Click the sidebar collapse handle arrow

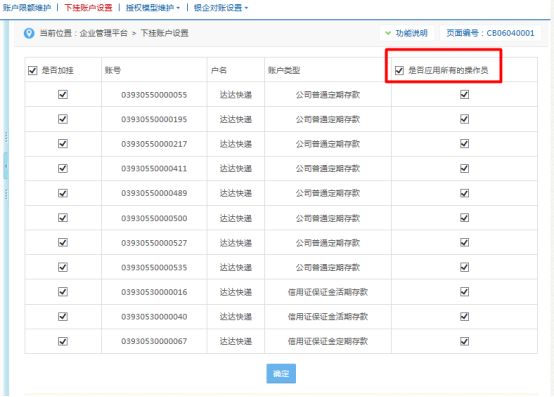[x=6, y=166]
